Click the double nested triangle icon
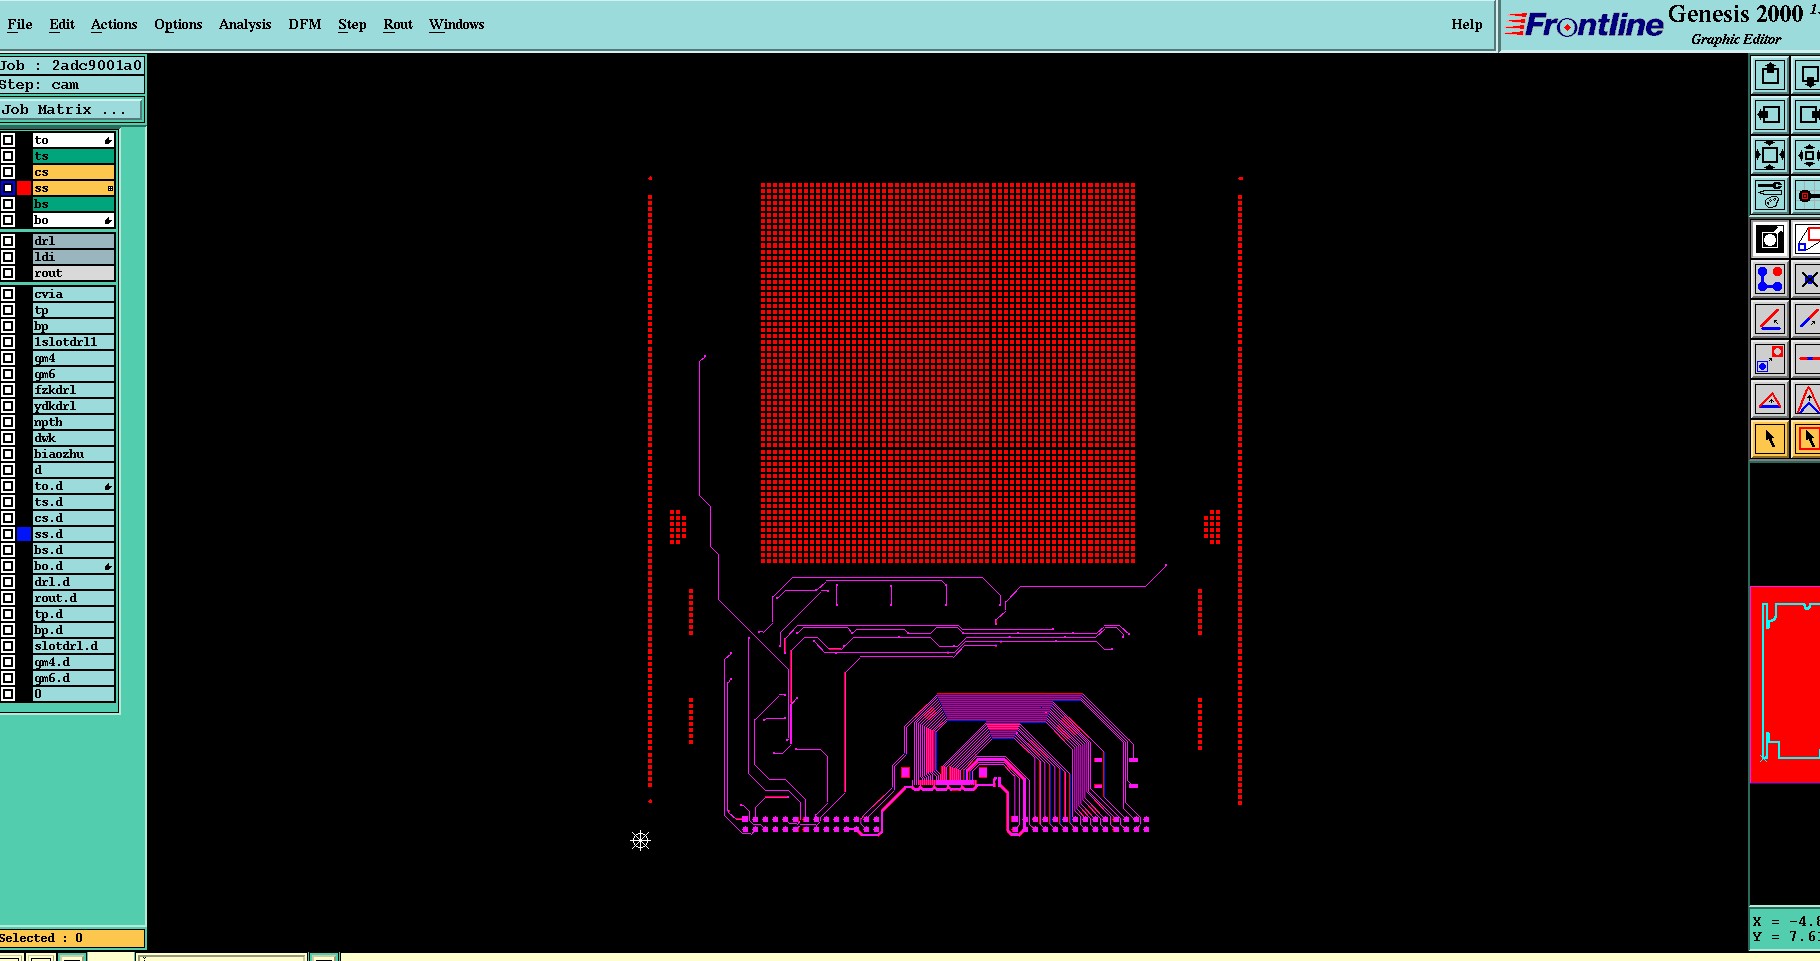This screenshot has height=961, width=1820. pos(1807,400)
